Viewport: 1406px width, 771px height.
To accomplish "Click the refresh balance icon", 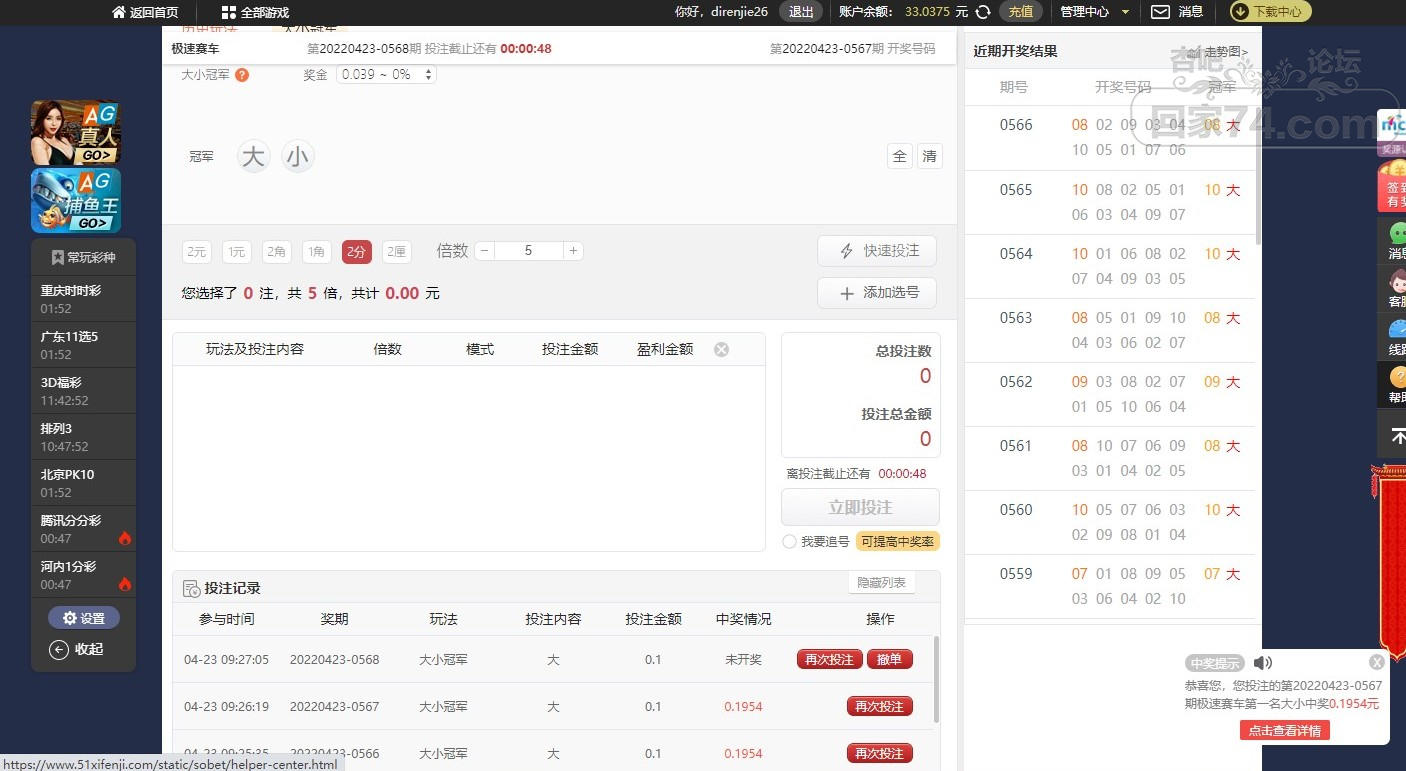I will 983,12.
